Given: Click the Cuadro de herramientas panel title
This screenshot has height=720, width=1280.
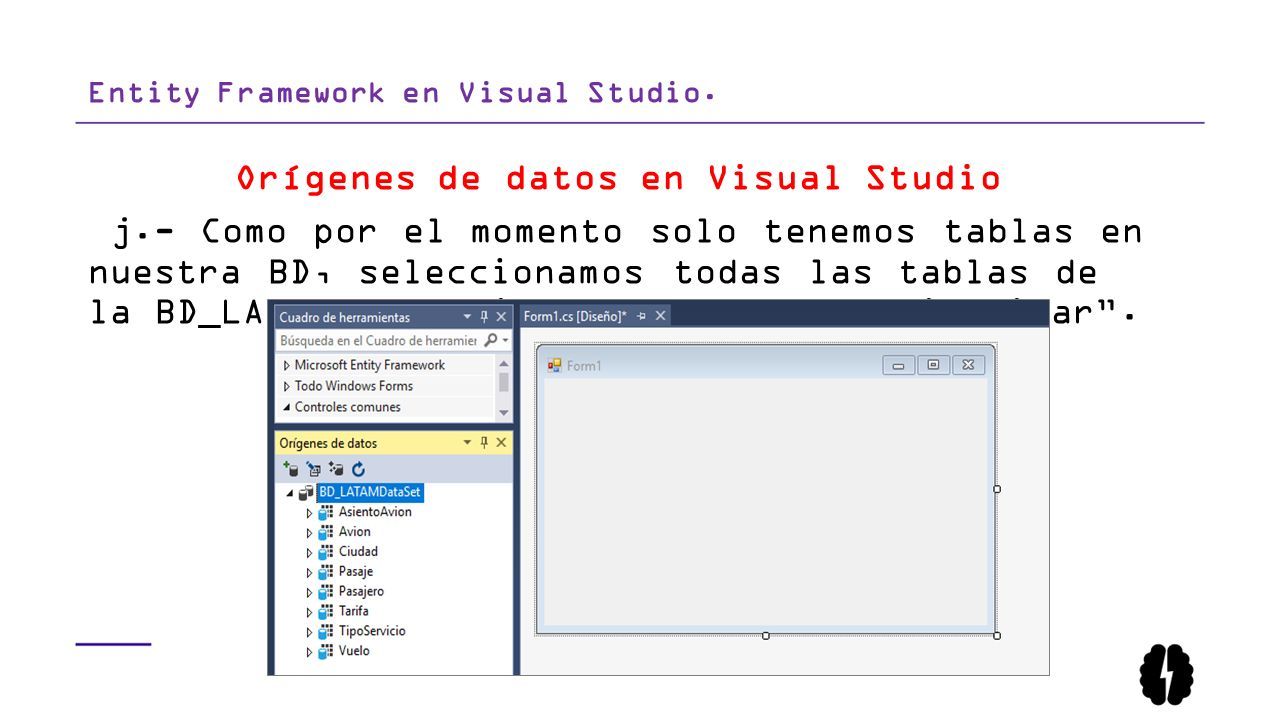Looking at the screenshot, I should pos(345,317).
